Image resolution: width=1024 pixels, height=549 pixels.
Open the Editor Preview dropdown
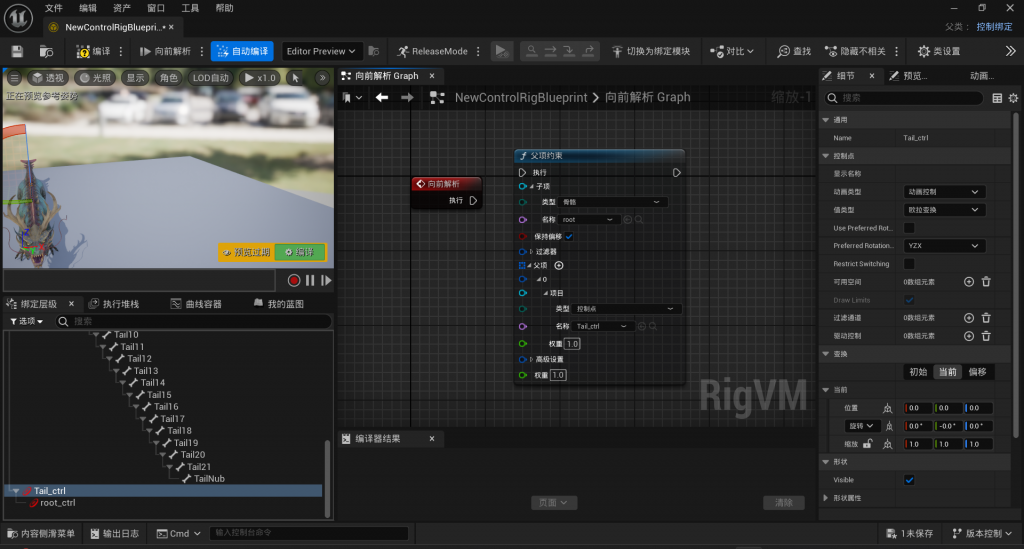coord(321,51)
